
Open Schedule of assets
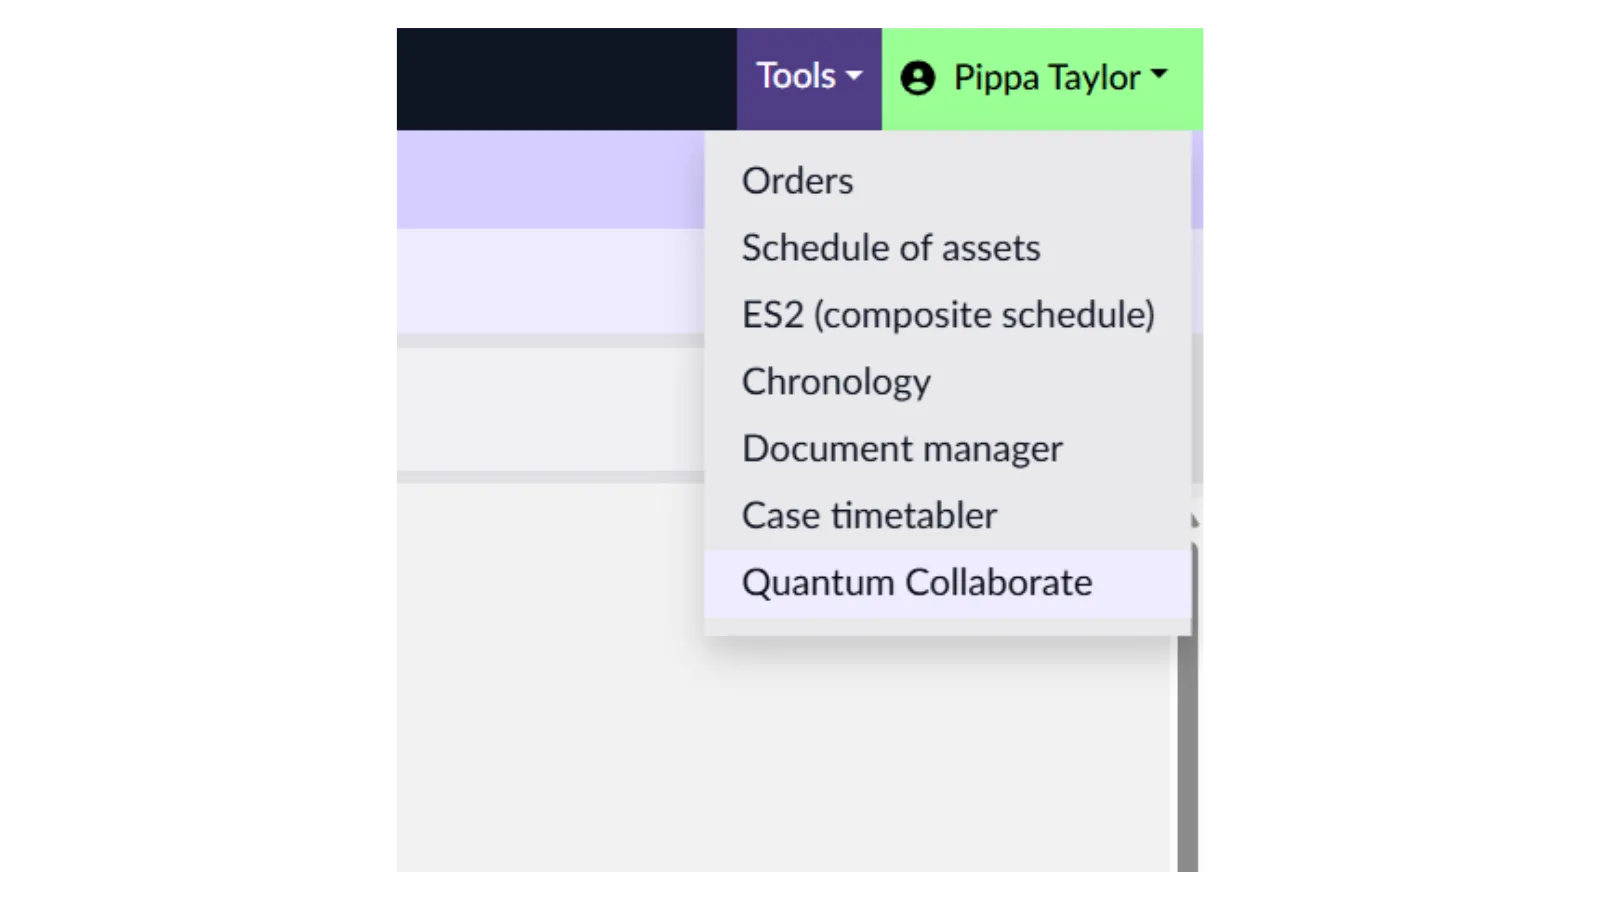[x=890, y=248]
